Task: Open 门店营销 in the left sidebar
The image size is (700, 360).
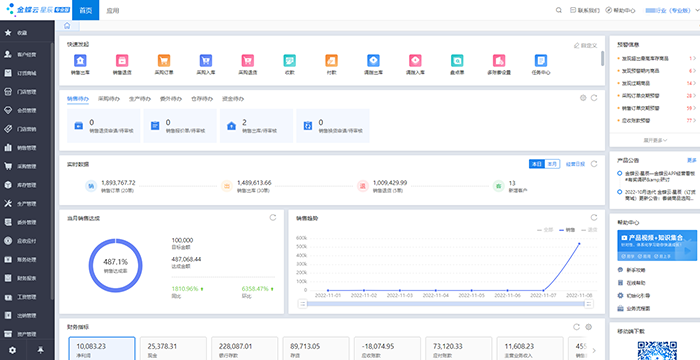Action: pyautogui.click(x=27, y=129)
